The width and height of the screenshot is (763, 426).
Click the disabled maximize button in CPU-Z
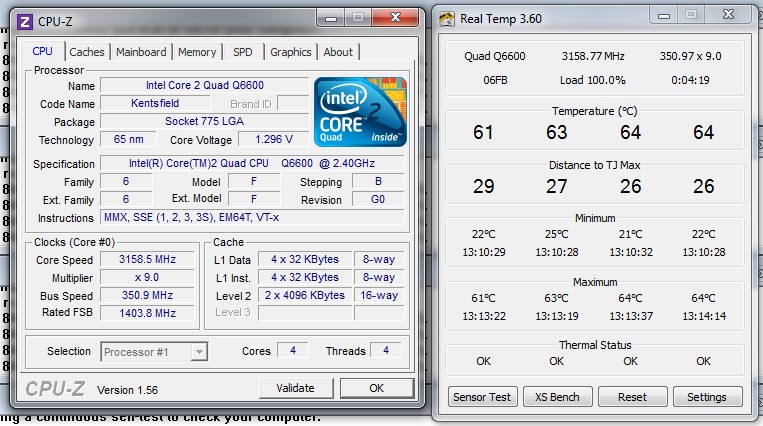[358, 18]
